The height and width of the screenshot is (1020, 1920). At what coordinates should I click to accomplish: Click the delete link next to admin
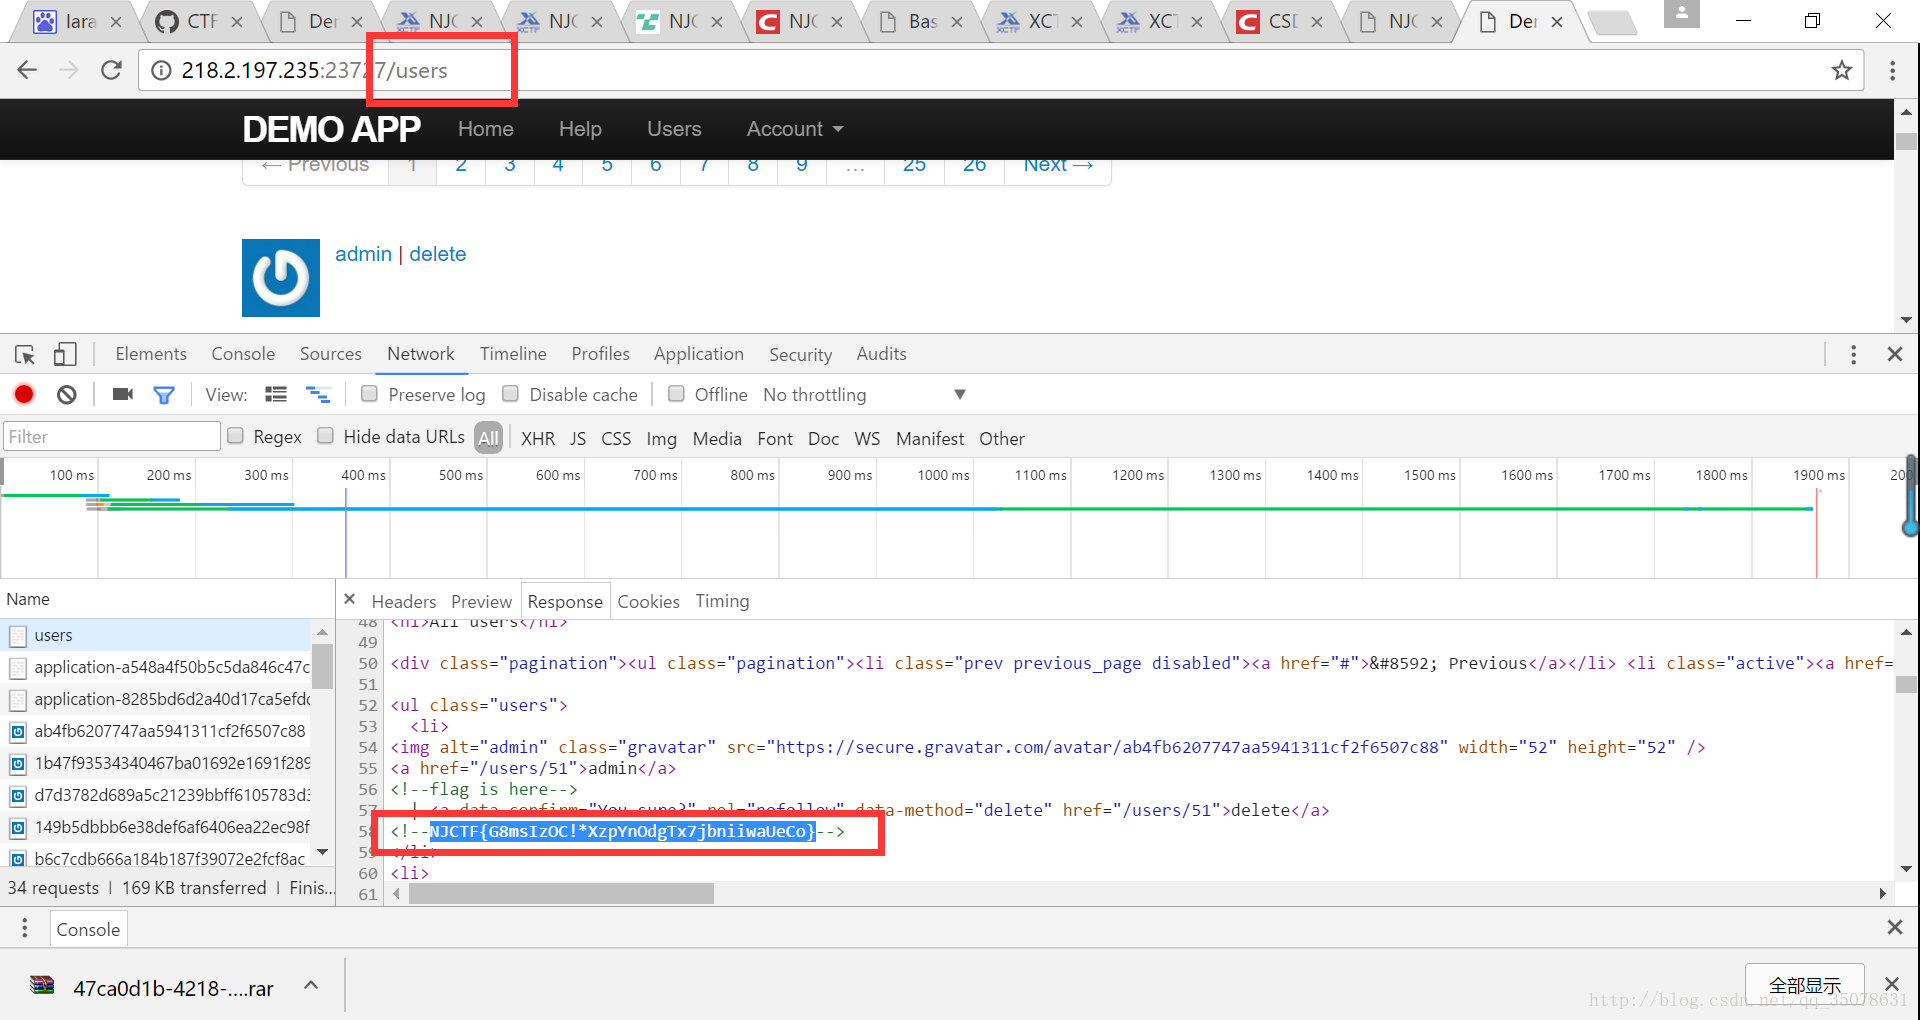[x=437, y=254]
